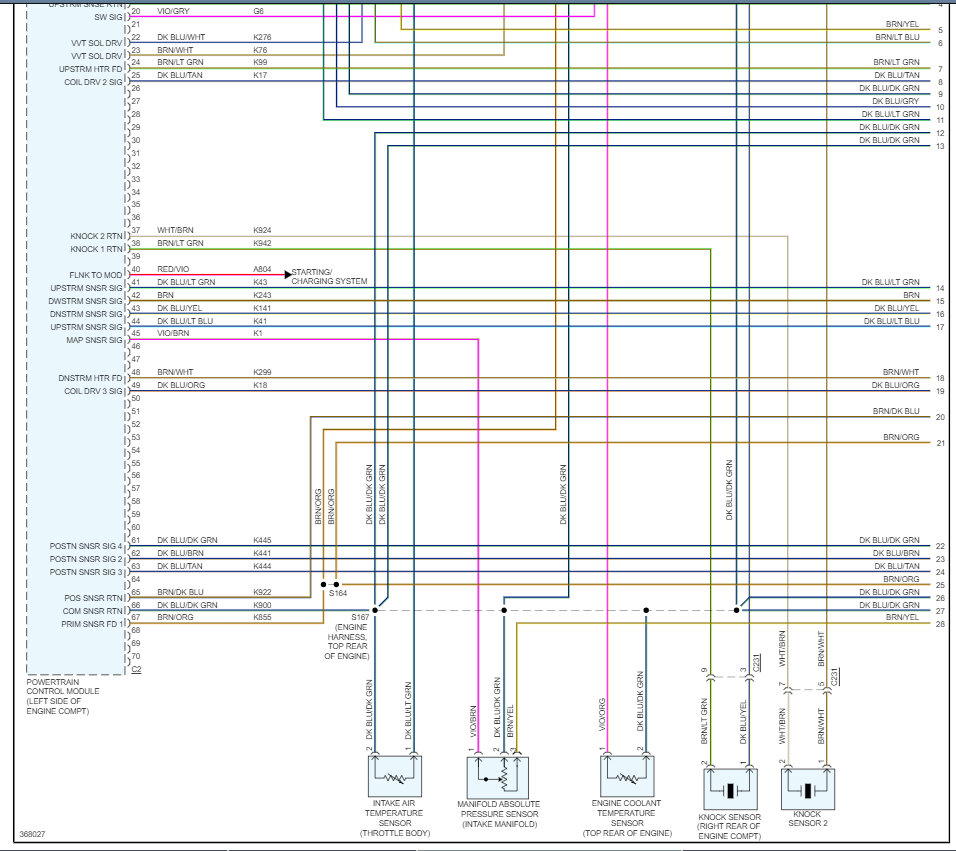The width and height of the screenshot is (956, 851).
Task: Click the red arrow to Starting/Charging System
Action: click(x=288, y=275)
